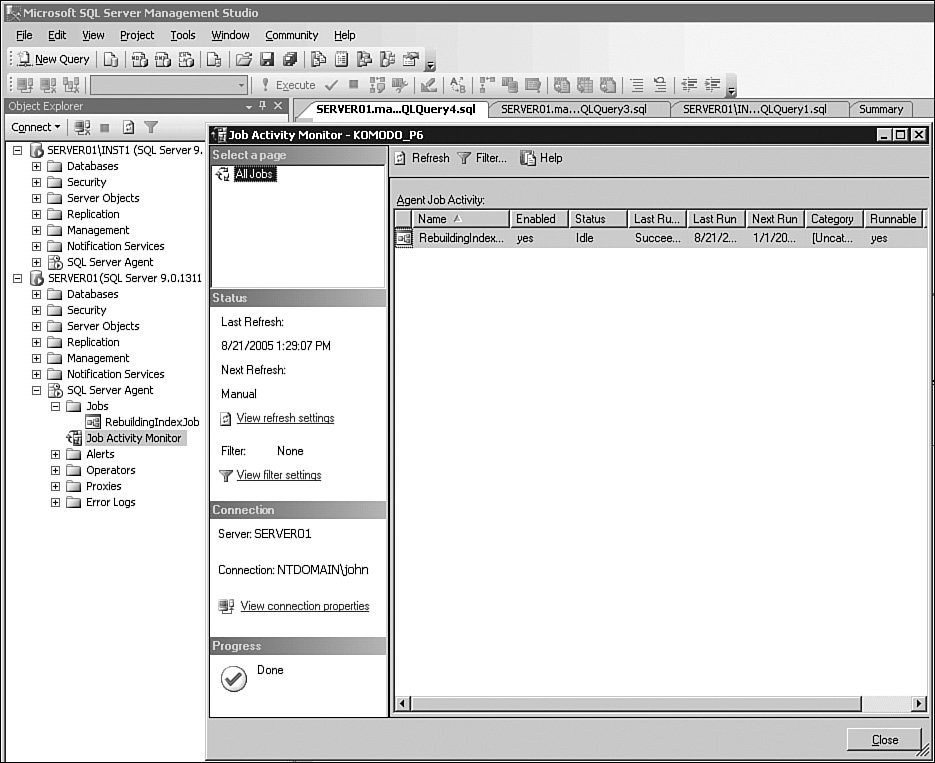Open the Object Explorer window position dropdown
935x763 pixels.
click(x=249, y=106)
